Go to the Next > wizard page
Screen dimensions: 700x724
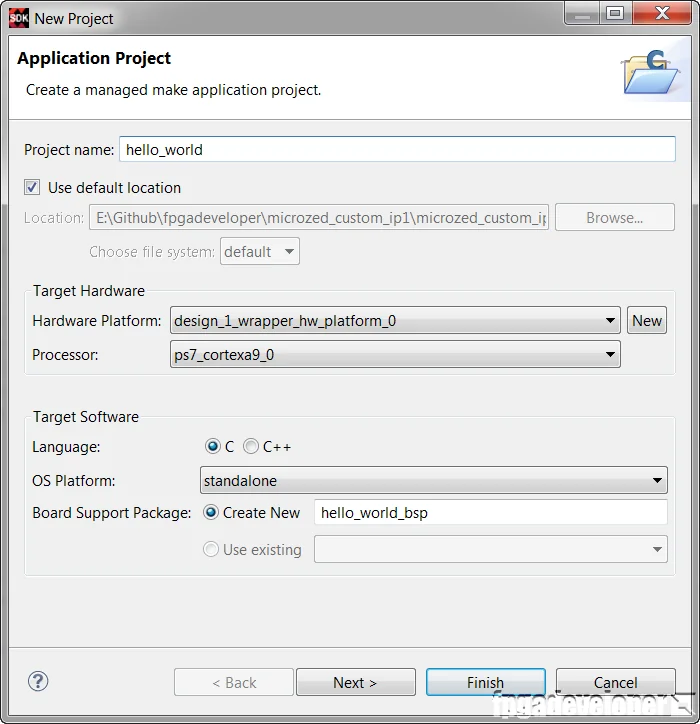click(356, 682)
